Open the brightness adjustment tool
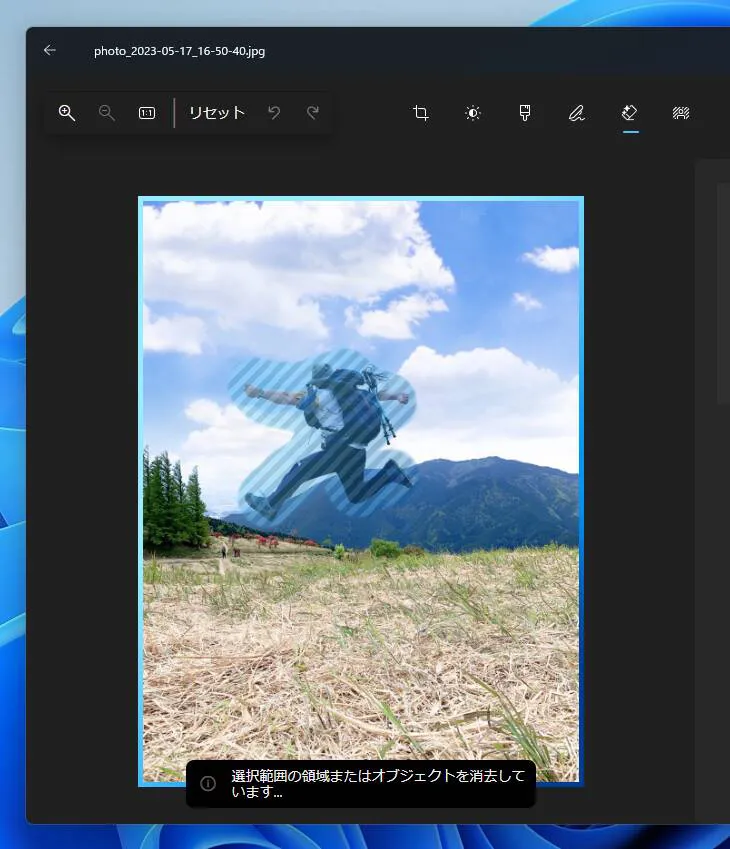This screenshot has width=730, height=849. pyautogui.click(x=473, y=113)
